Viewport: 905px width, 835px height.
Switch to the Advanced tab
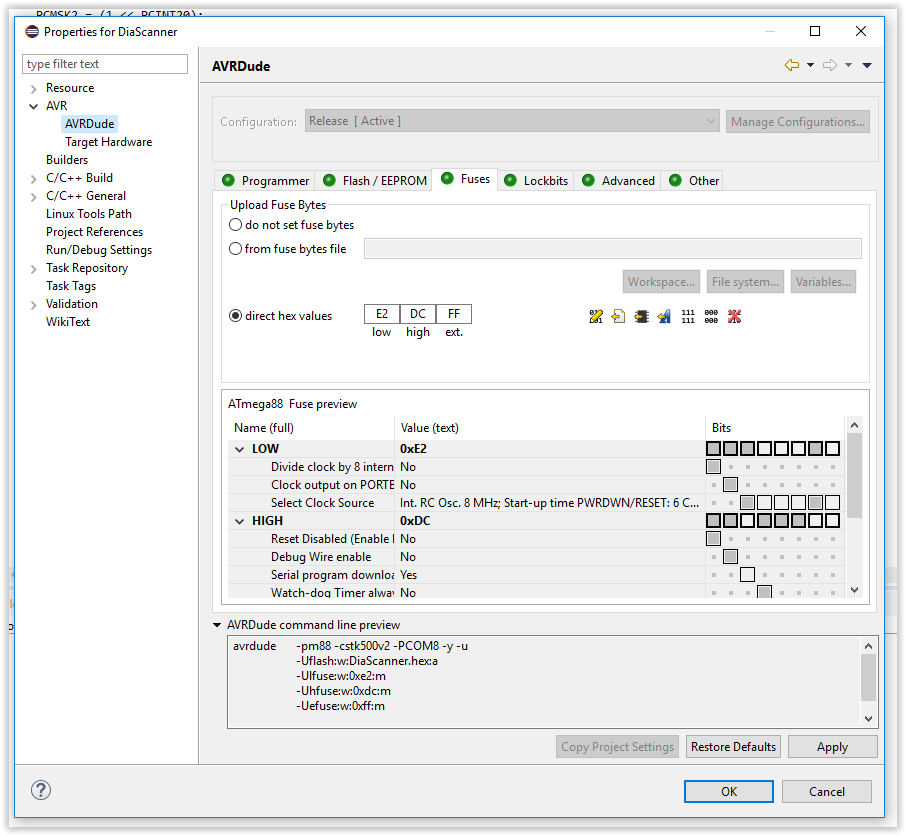[618, 181]
